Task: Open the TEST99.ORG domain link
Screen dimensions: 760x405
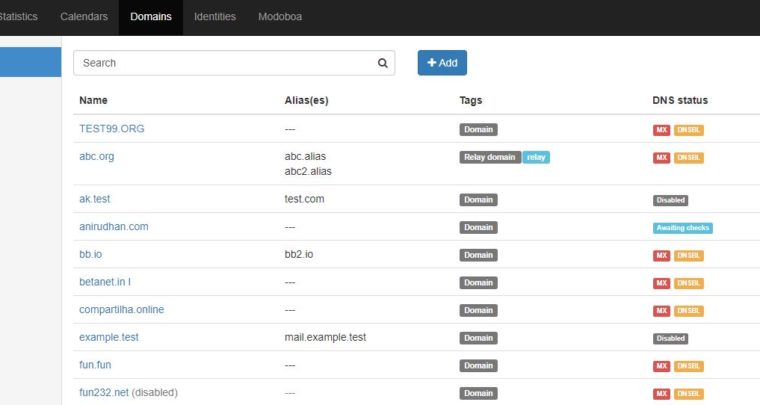Action: pyautogui.click(x=112, y=129)
